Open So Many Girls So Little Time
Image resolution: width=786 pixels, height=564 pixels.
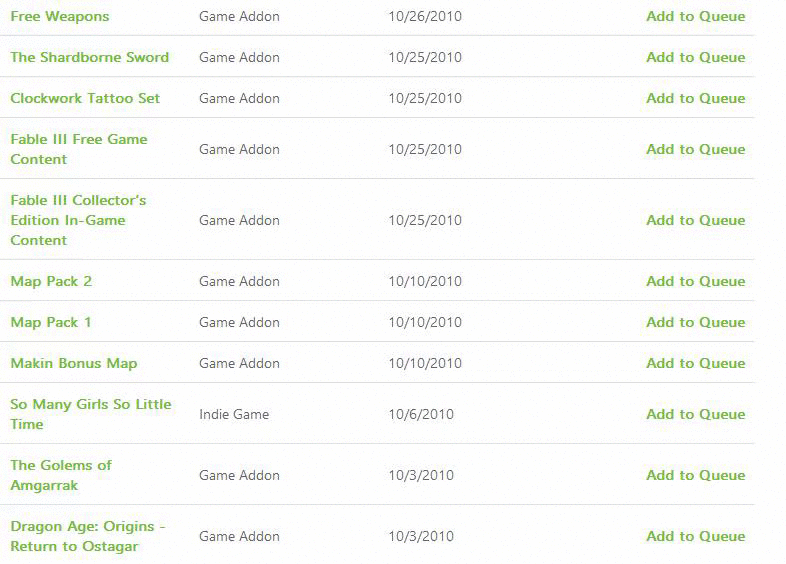point(91,414)
